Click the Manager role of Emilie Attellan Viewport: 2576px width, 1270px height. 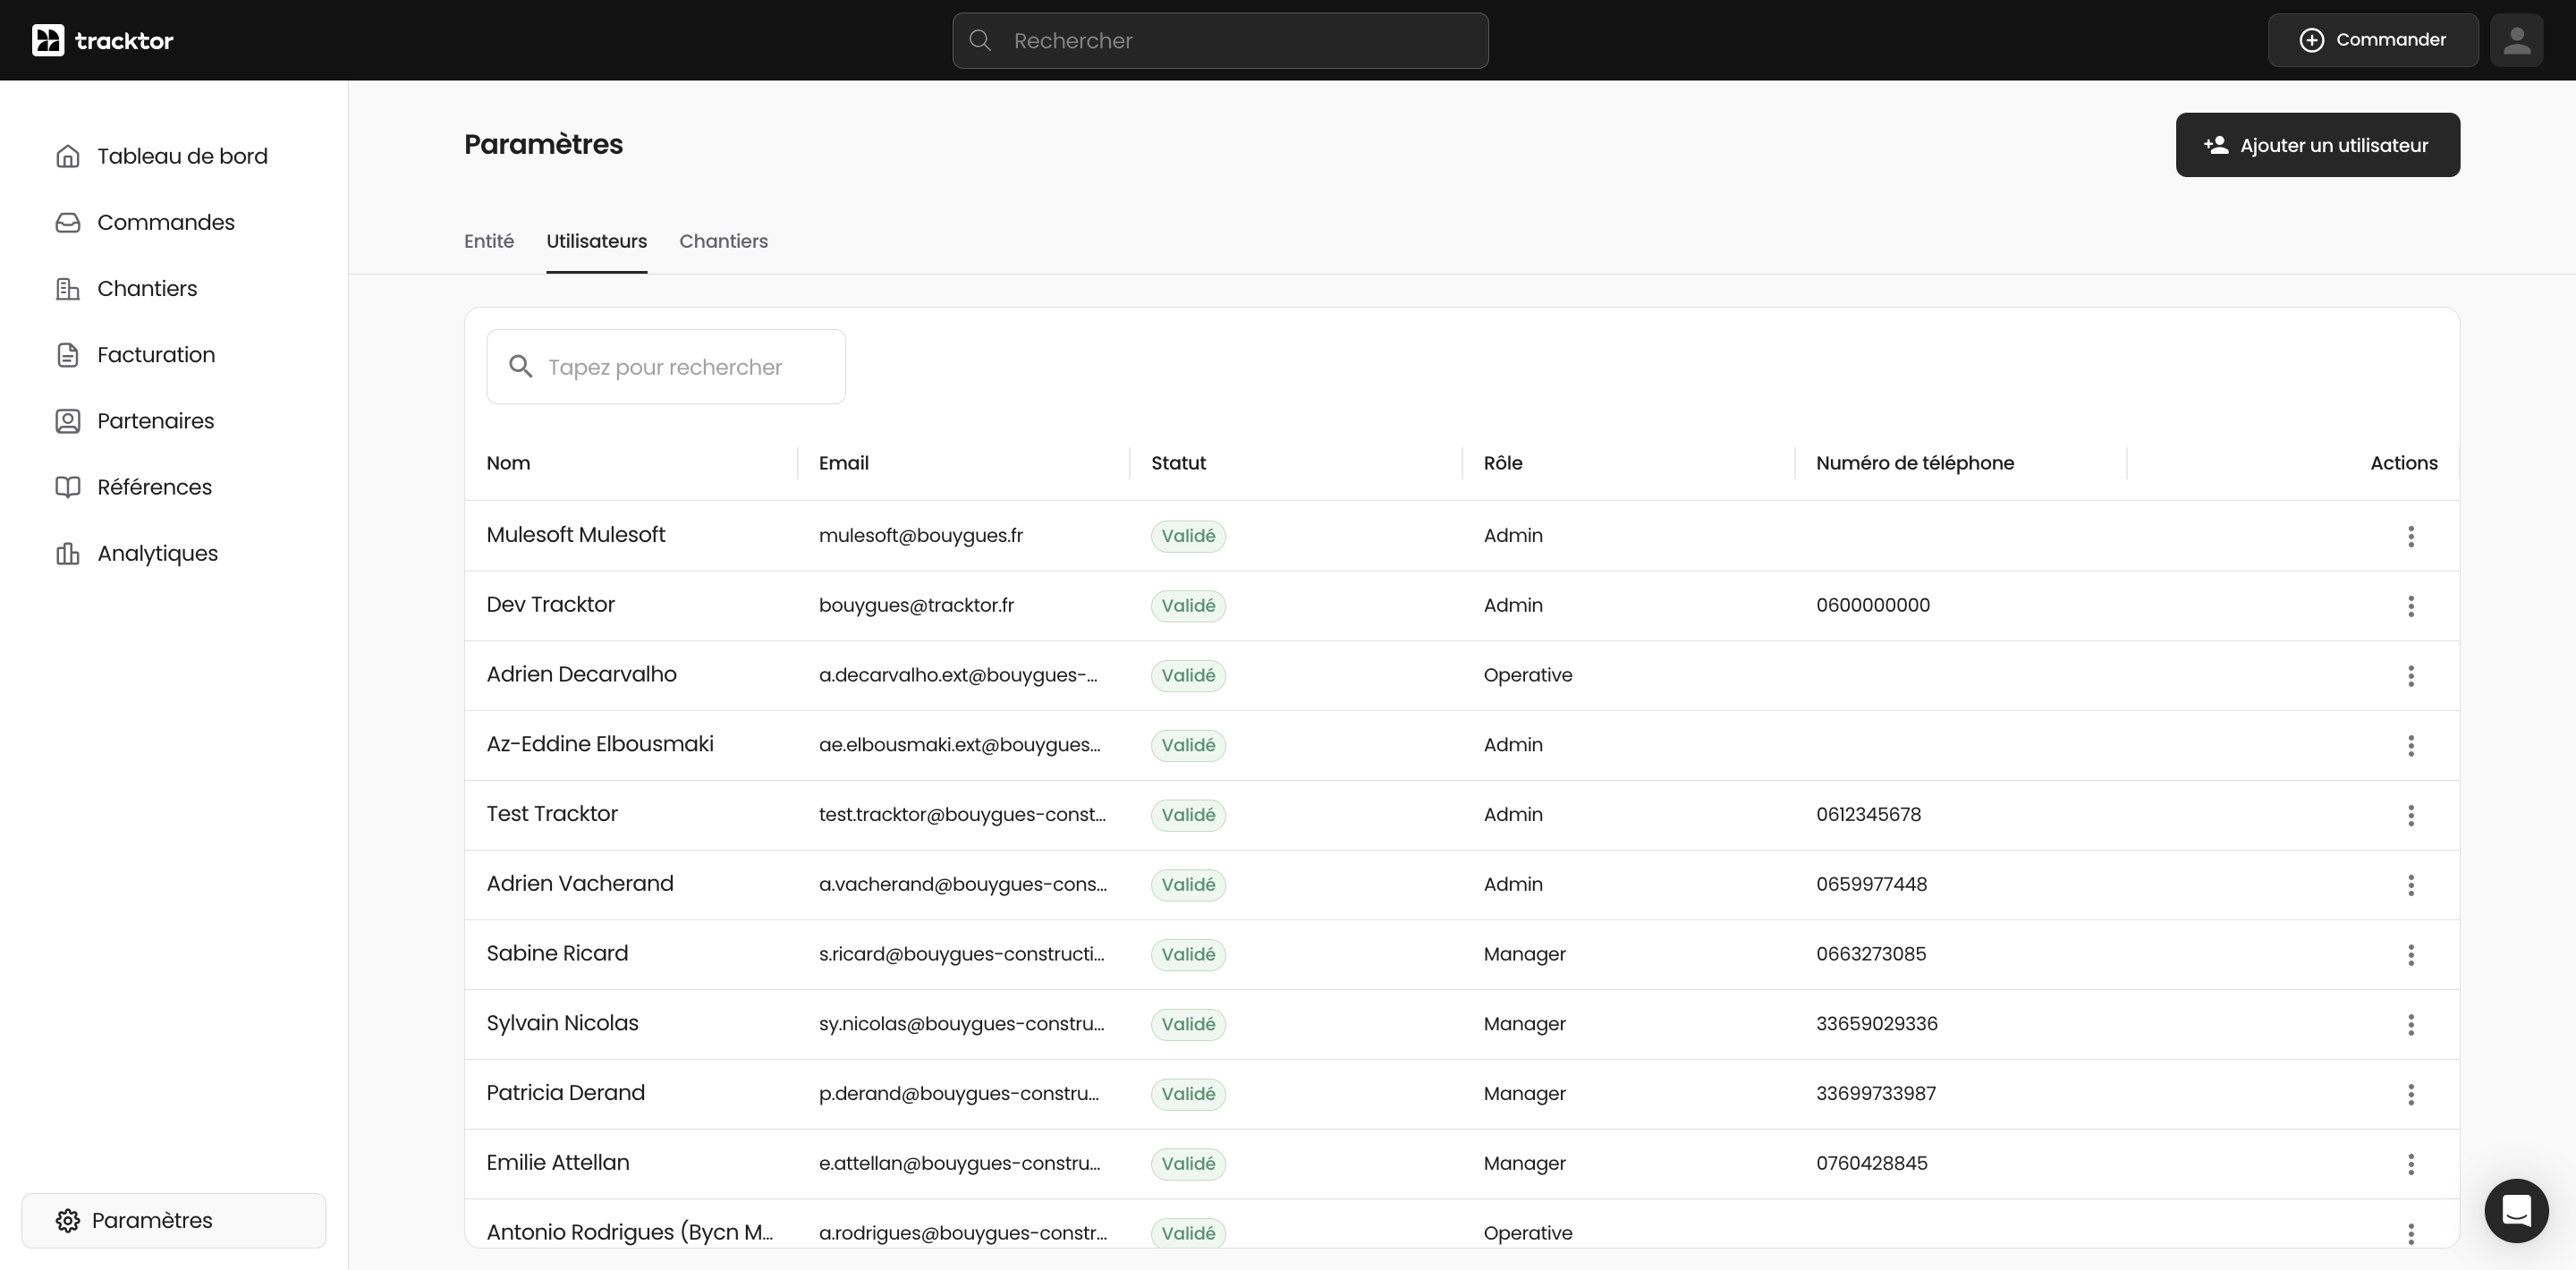click(x=1524, y=1164)
